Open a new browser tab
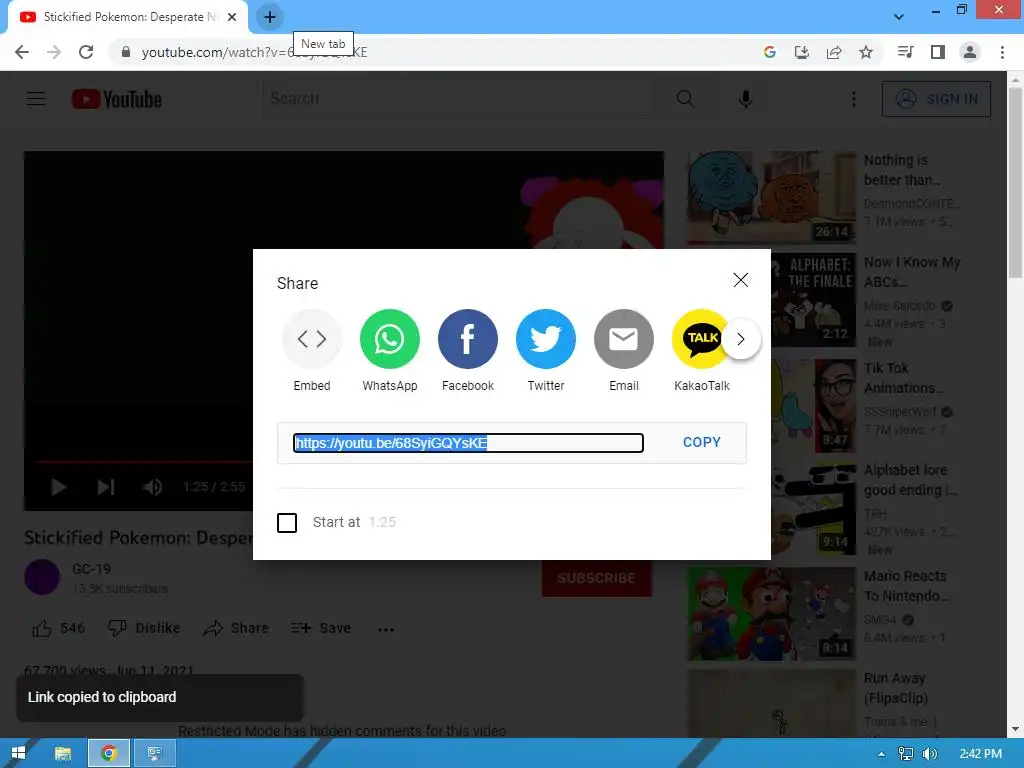The width and height of the screenshot is (1024, 768). (x=270, y=17)
